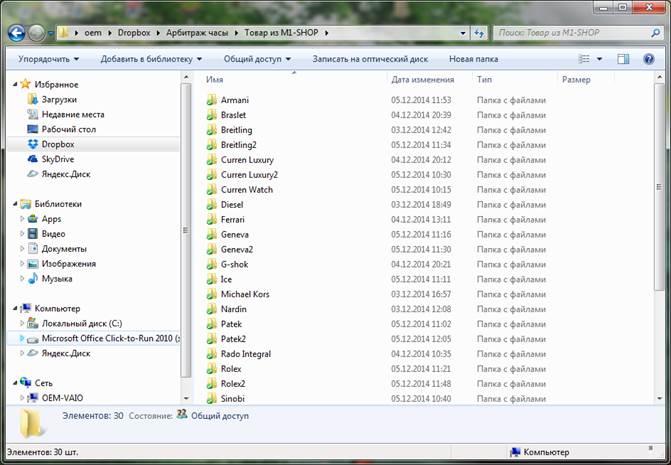
Task: Select the Braslet folder icon
Action: point(211,115)
